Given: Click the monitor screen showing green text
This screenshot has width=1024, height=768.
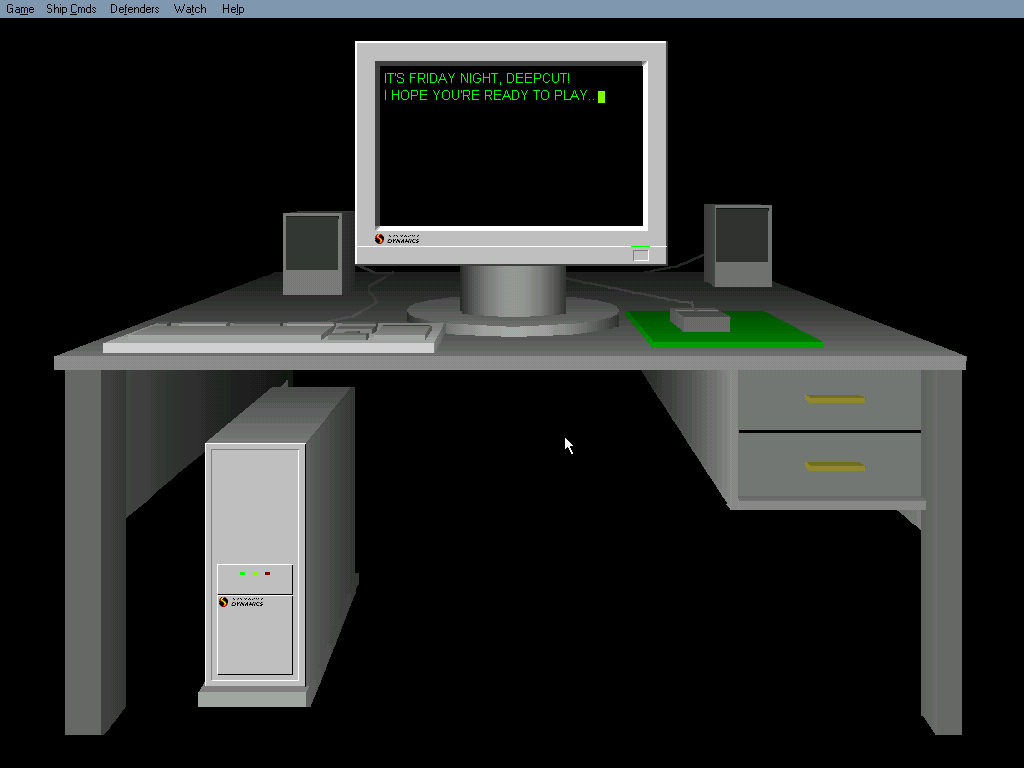Looking at the screenshot, I should click(x=511, y=146).
